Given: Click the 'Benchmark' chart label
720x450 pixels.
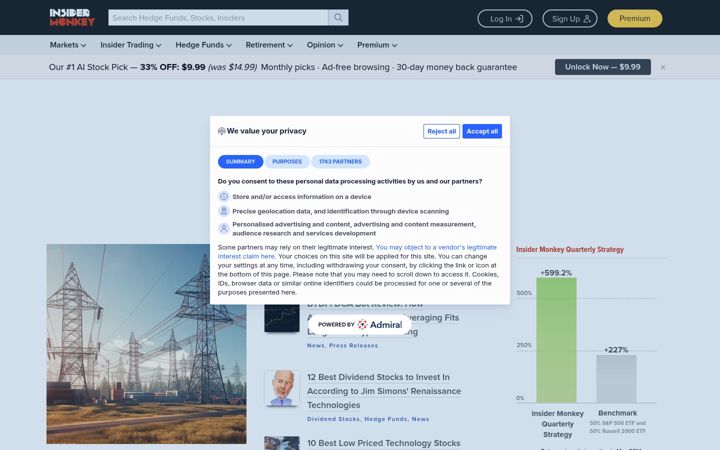Looking at the screenshot, I should pos(617,413).
